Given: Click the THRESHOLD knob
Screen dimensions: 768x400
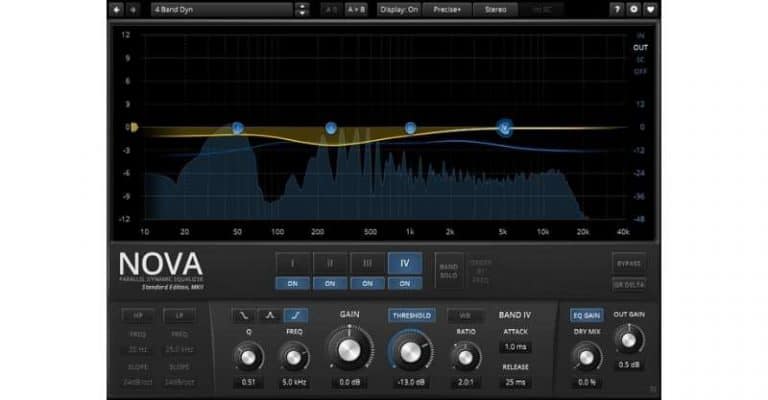Looking at the screenshot, I should [x=411, y=352].
